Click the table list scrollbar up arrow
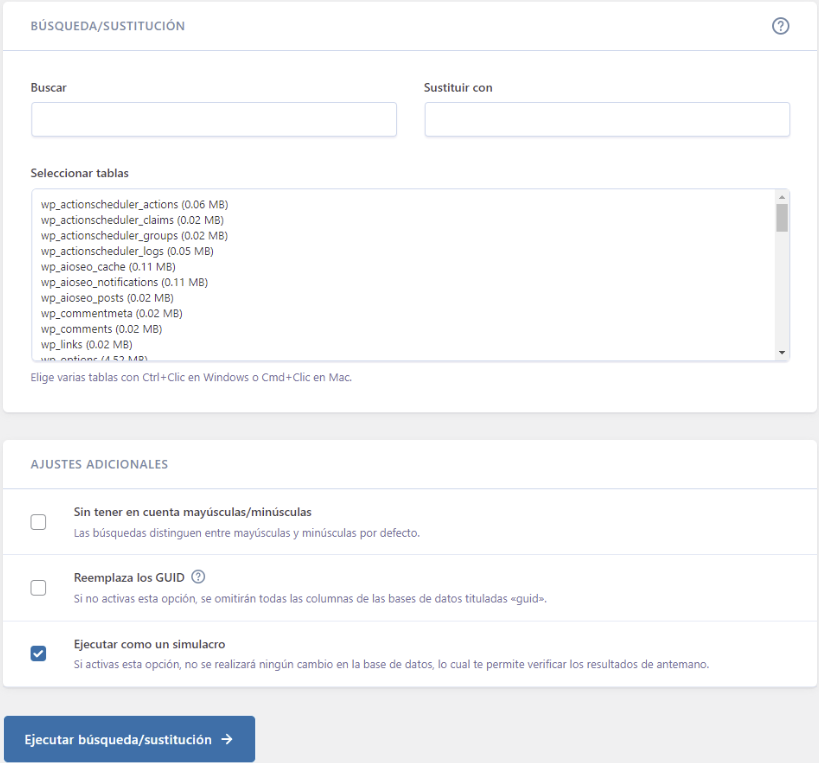Screen dimensions: 819x763 pos(782,197)
